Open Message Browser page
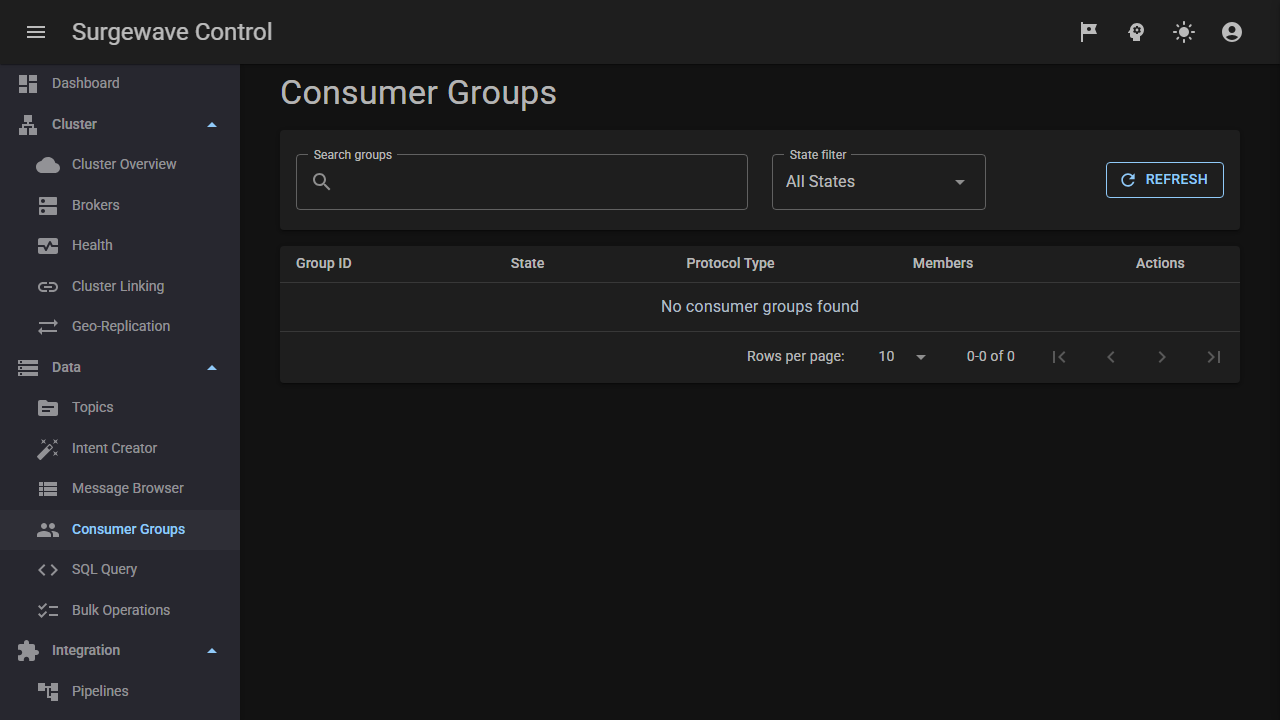Screen dimensions: 1280x720 click(120, 489)
